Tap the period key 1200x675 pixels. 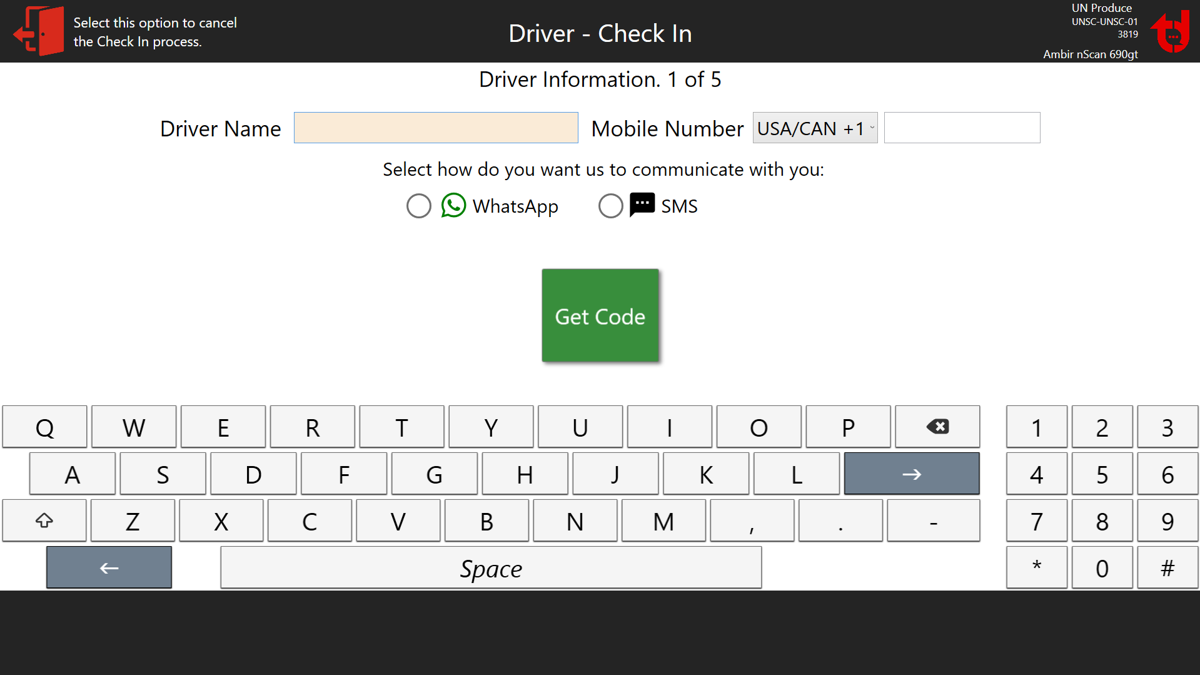[841, 521]
